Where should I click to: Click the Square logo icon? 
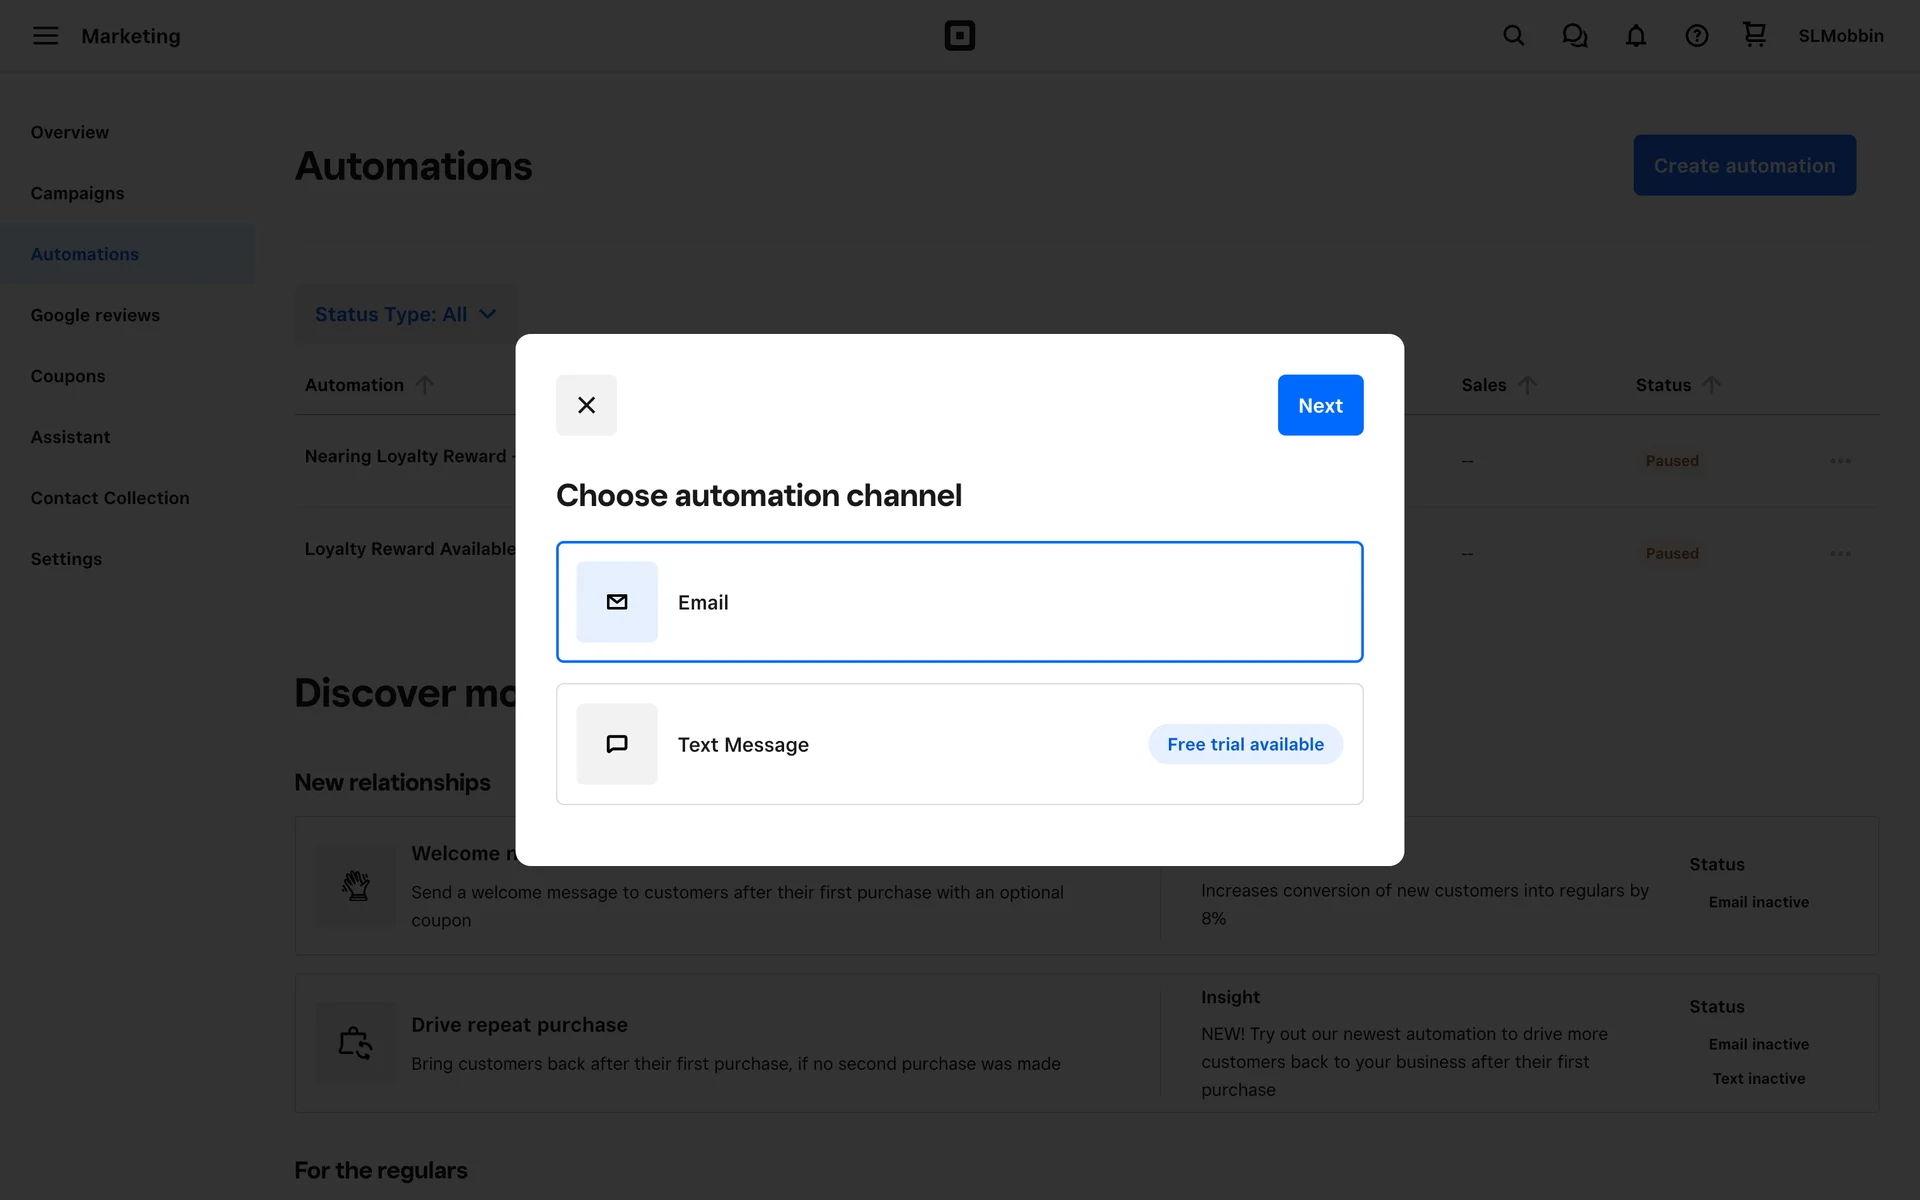[959, 36]
